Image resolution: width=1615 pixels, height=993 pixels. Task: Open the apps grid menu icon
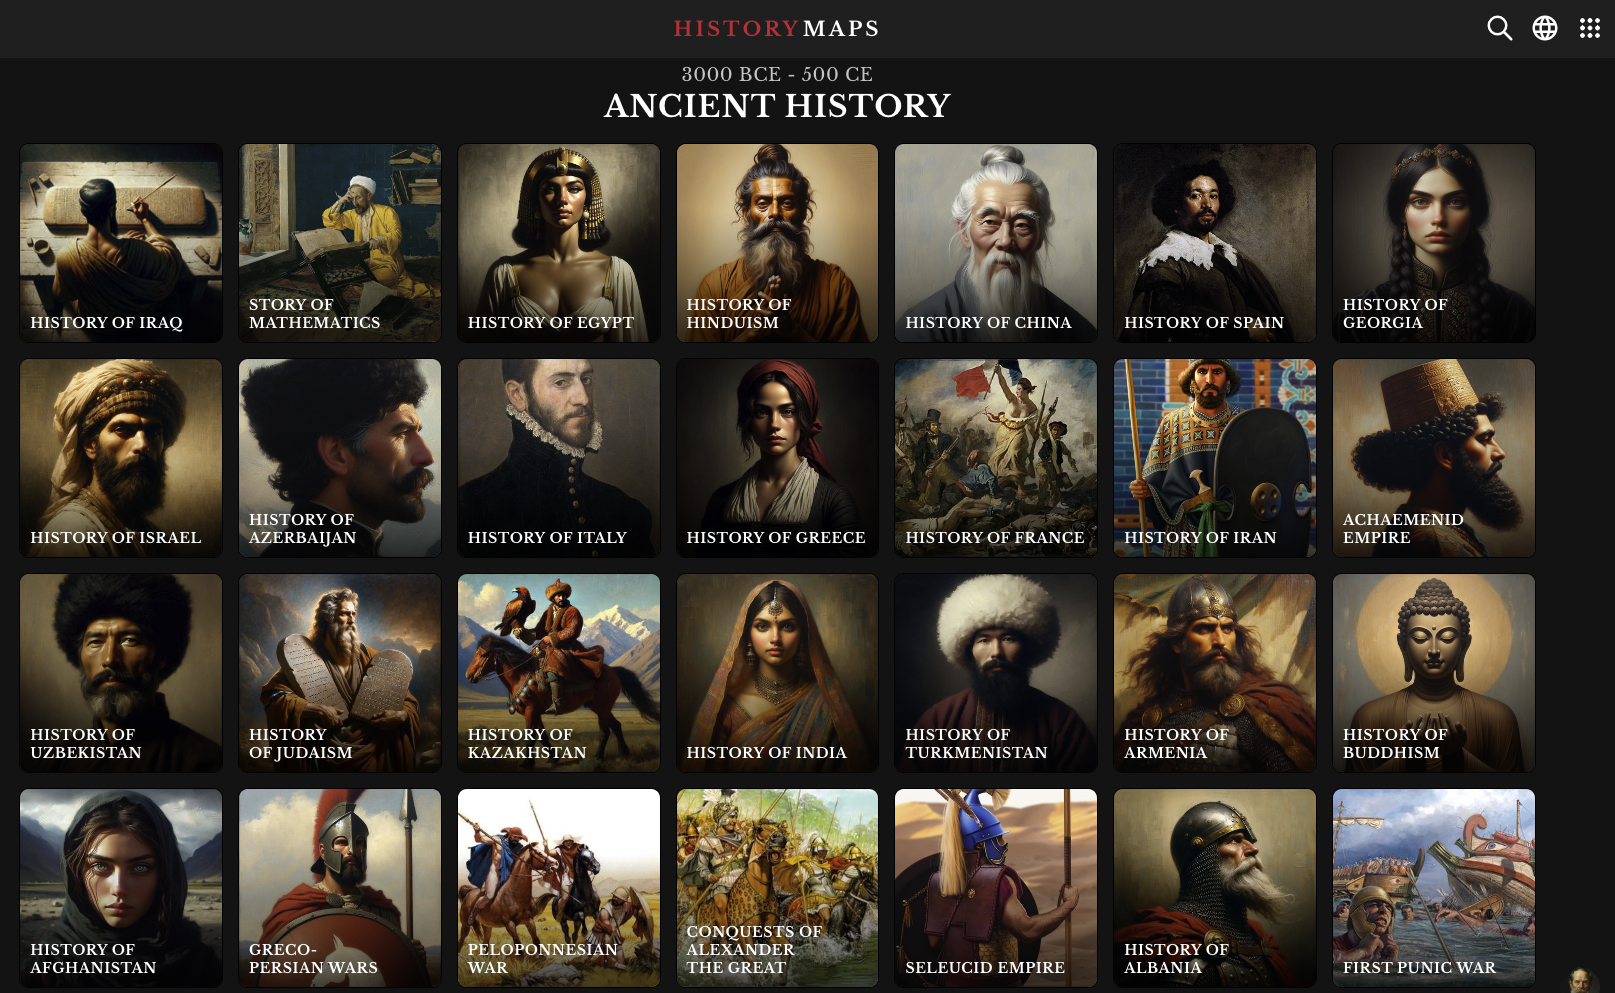(x=1590, y=28)
